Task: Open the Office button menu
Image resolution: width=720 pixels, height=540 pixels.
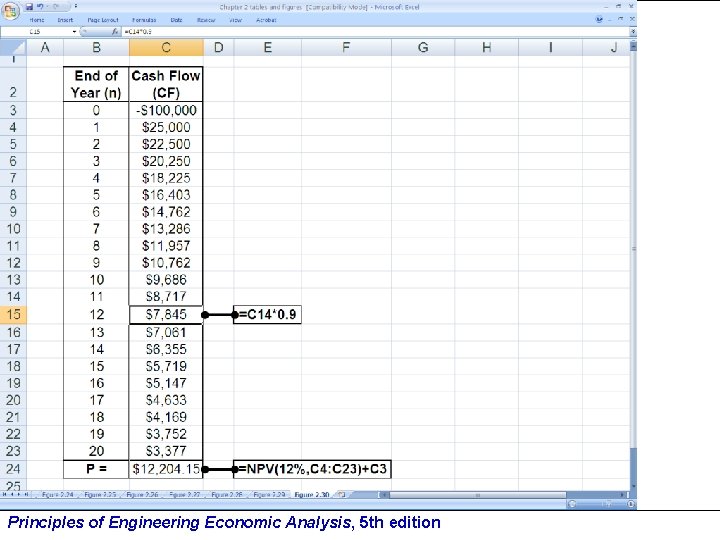Action: [10, 10]
